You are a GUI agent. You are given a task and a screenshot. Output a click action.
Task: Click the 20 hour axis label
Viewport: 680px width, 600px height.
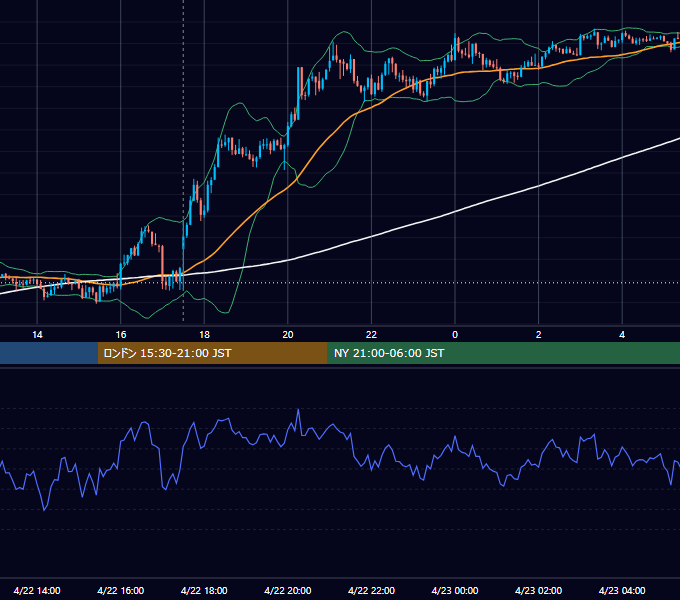[288, 335]
